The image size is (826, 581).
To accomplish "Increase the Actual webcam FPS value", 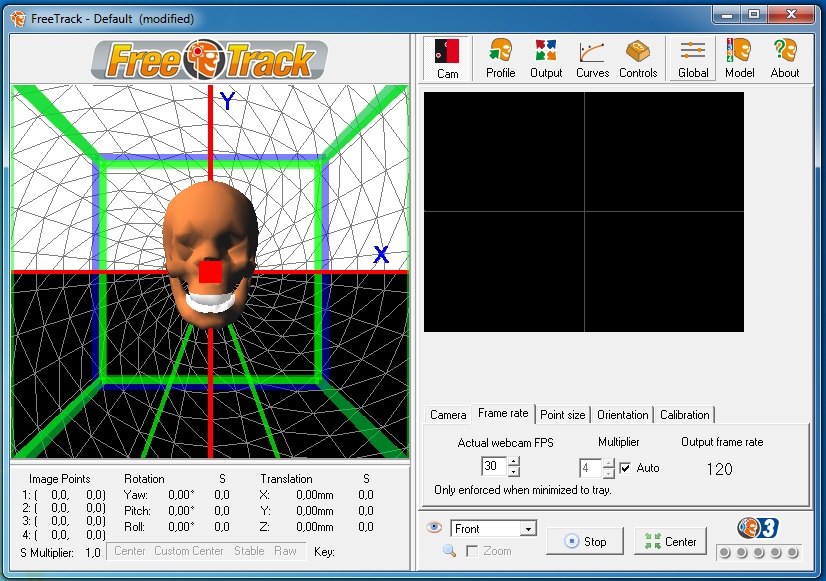I will click(514, 461).
